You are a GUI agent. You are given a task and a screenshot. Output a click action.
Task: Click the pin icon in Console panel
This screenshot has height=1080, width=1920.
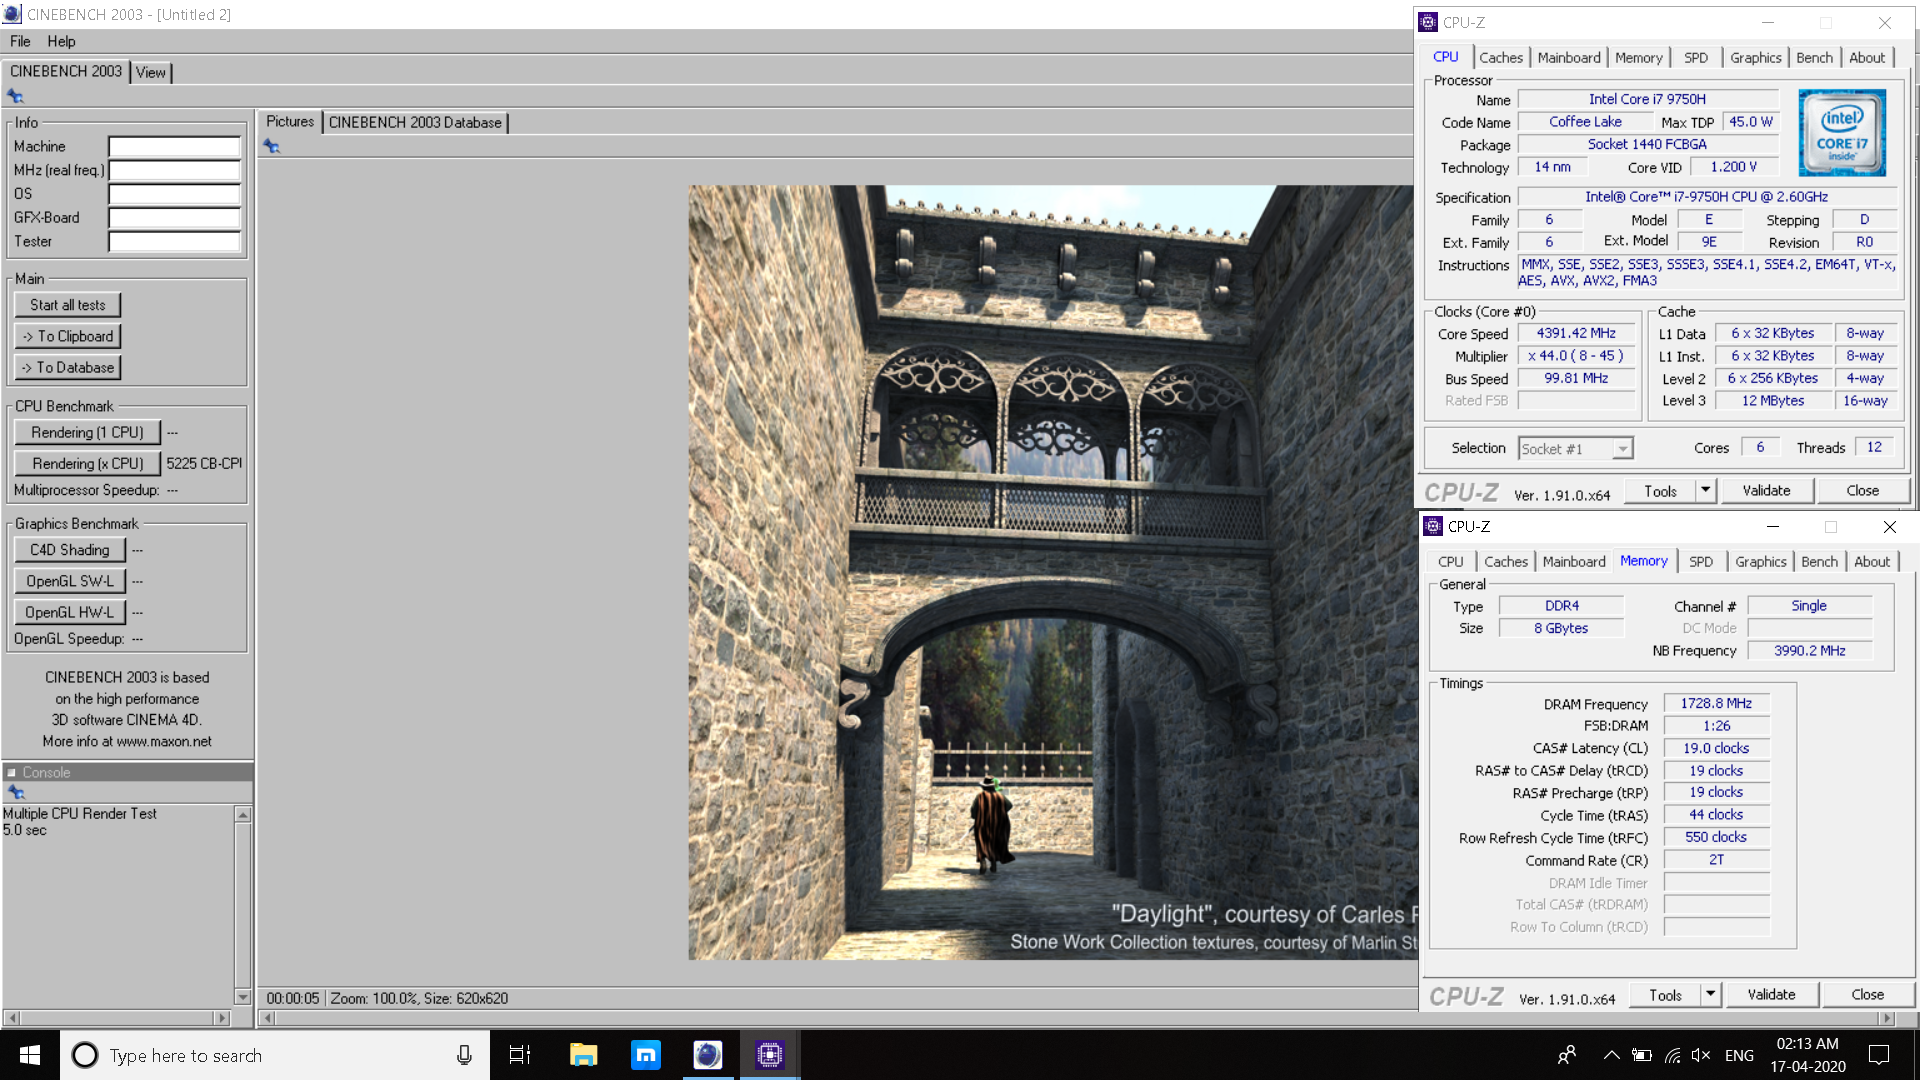click(15, 792)
